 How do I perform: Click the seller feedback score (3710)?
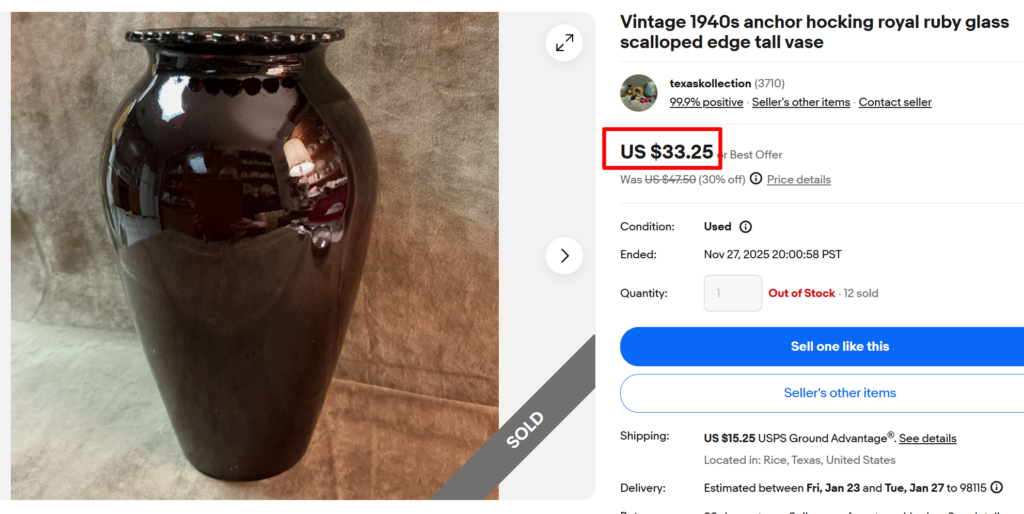click(x=769, y=83)
